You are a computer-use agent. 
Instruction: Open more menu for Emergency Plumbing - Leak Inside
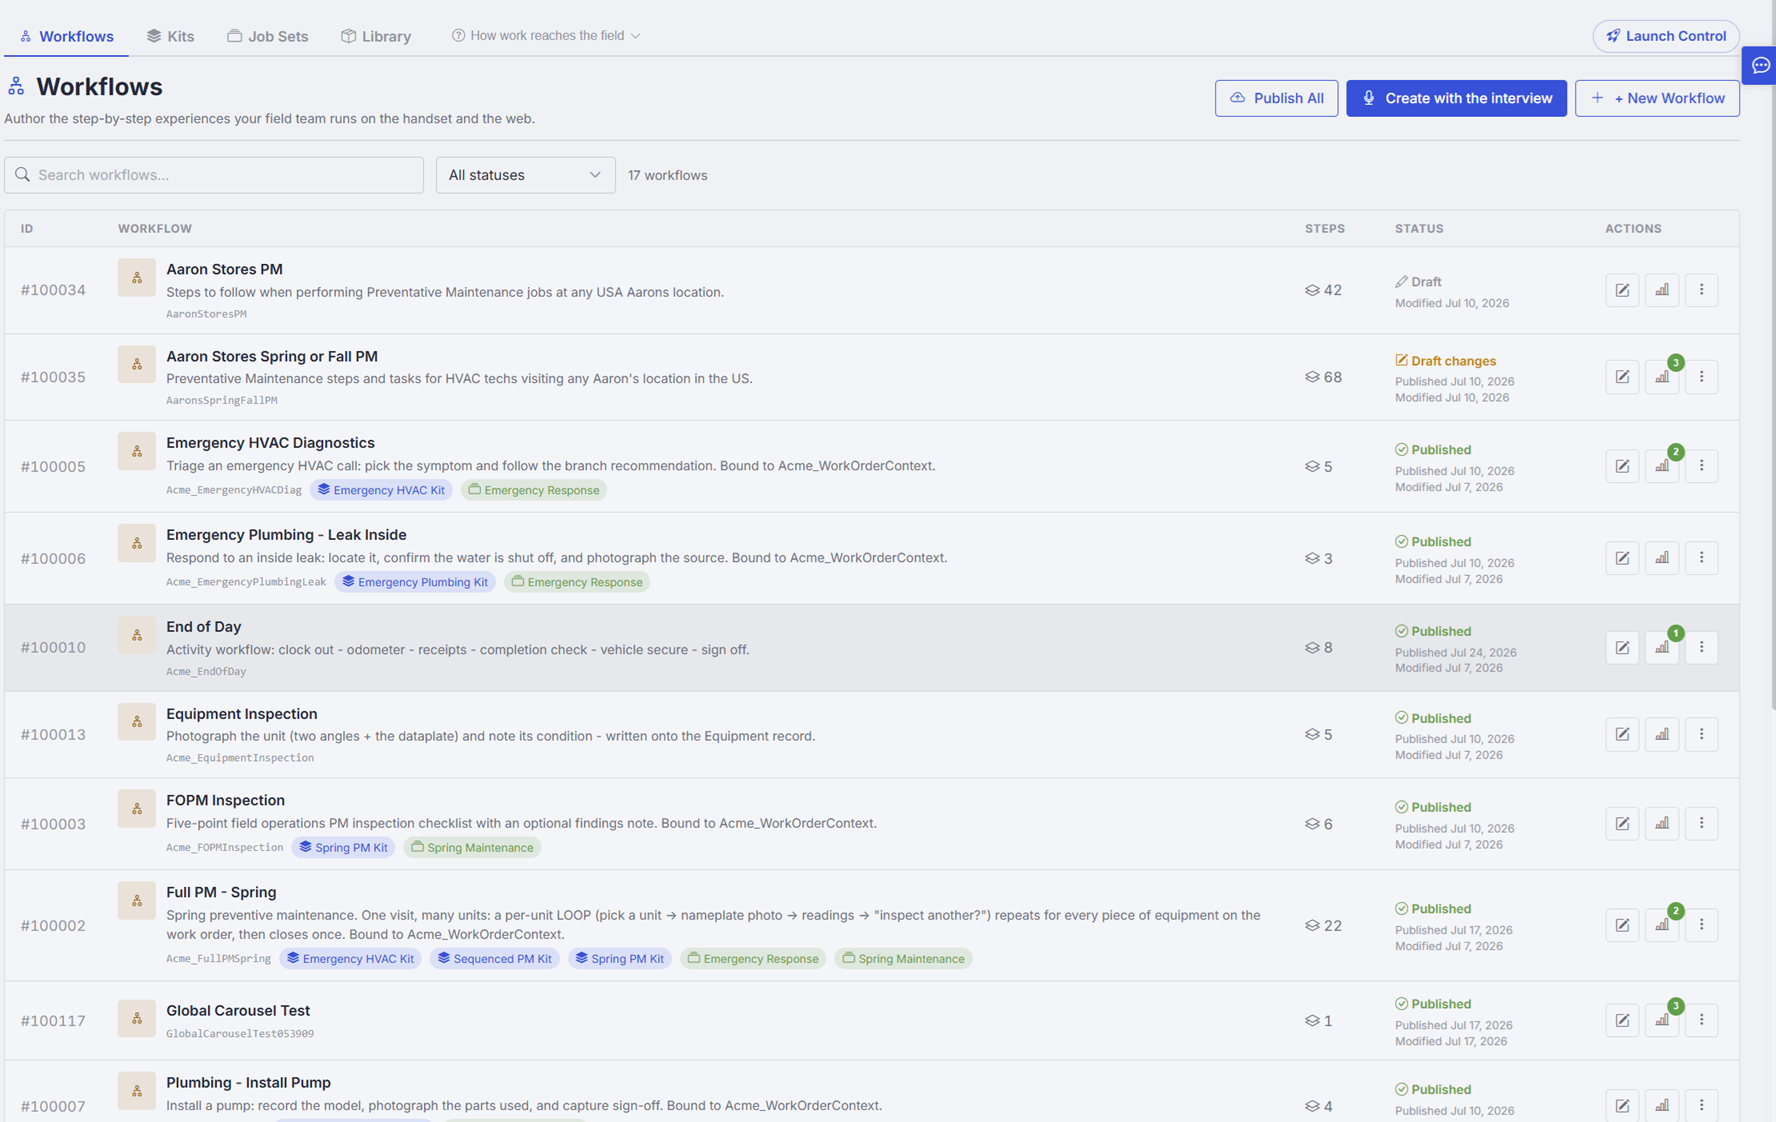(x=1701, y=558)
